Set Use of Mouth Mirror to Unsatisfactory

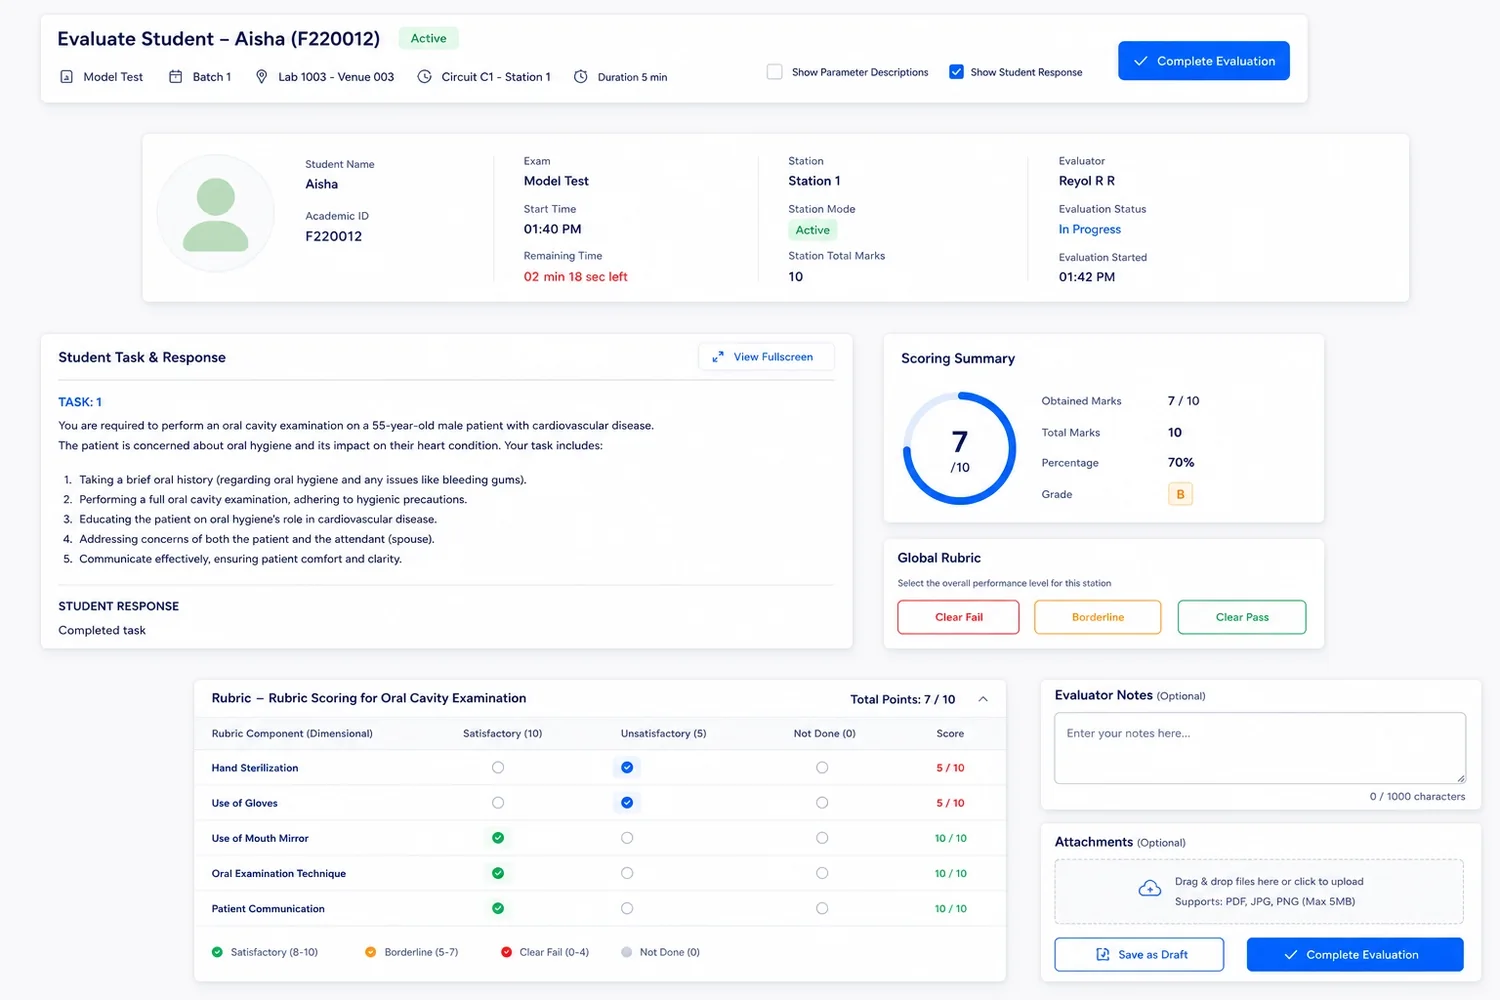click(627, 838)
